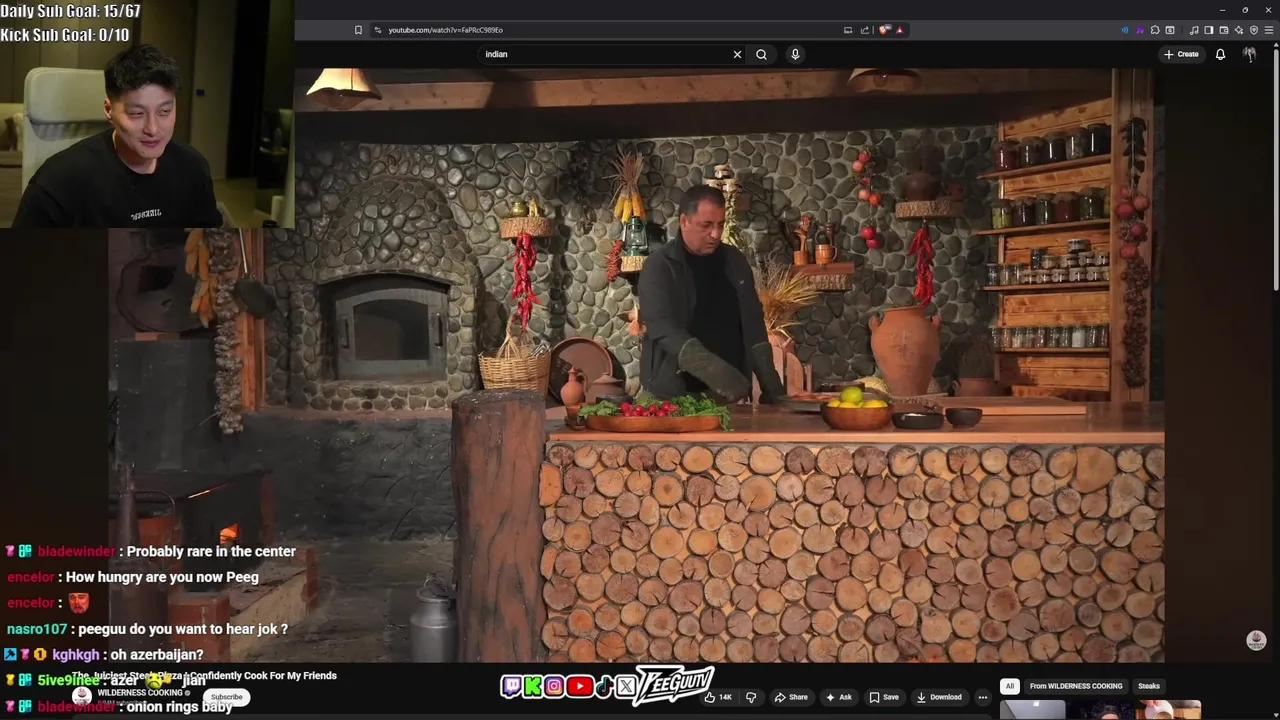Start voice search with the microphone
This screenshot has height=720, width=1280.
click(x=795, y=54)
